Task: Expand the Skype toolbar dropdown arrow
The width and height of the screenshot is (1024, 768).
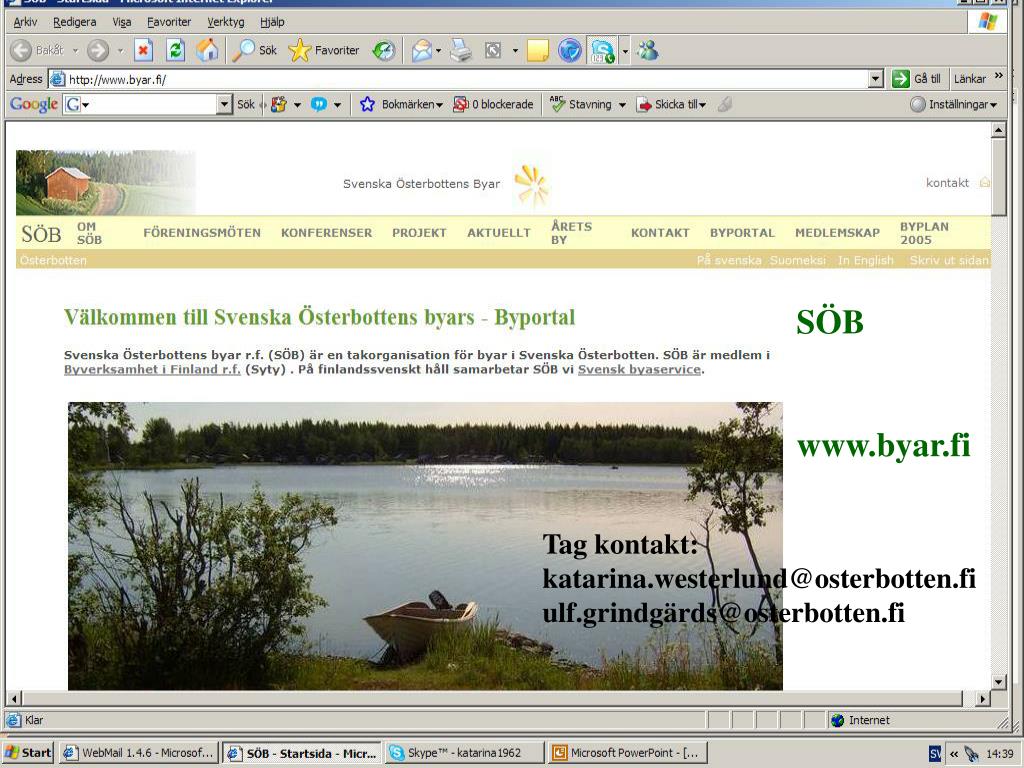Action: pyautogui.click(x=625, y=50)
